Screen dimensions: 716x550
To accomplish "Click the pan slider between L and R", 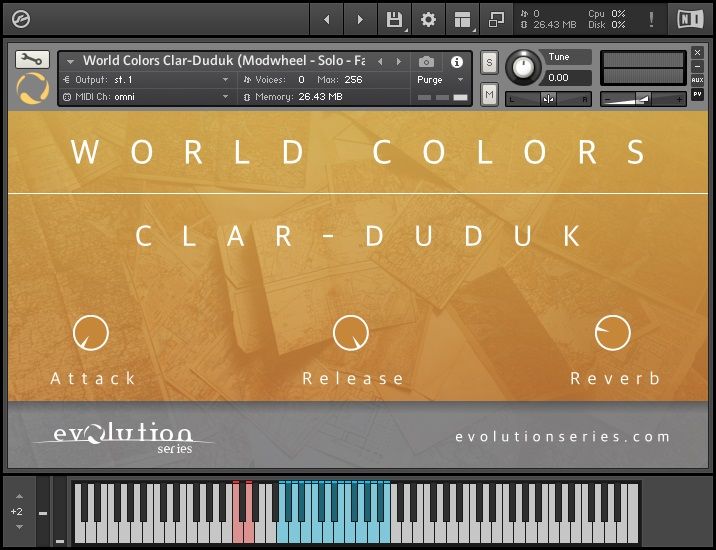I will [x=548, y=99].
